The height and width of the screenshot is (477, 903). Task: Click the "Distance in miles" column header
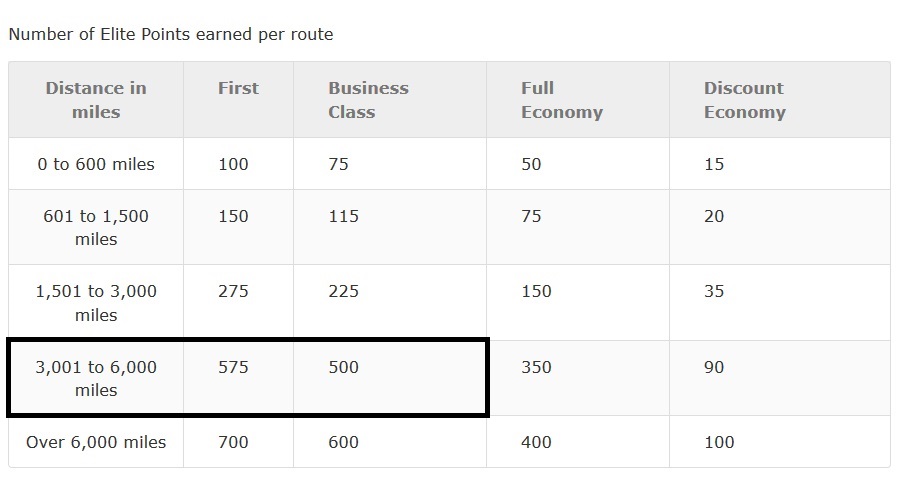pyautogui.click(x=96, y=100)
